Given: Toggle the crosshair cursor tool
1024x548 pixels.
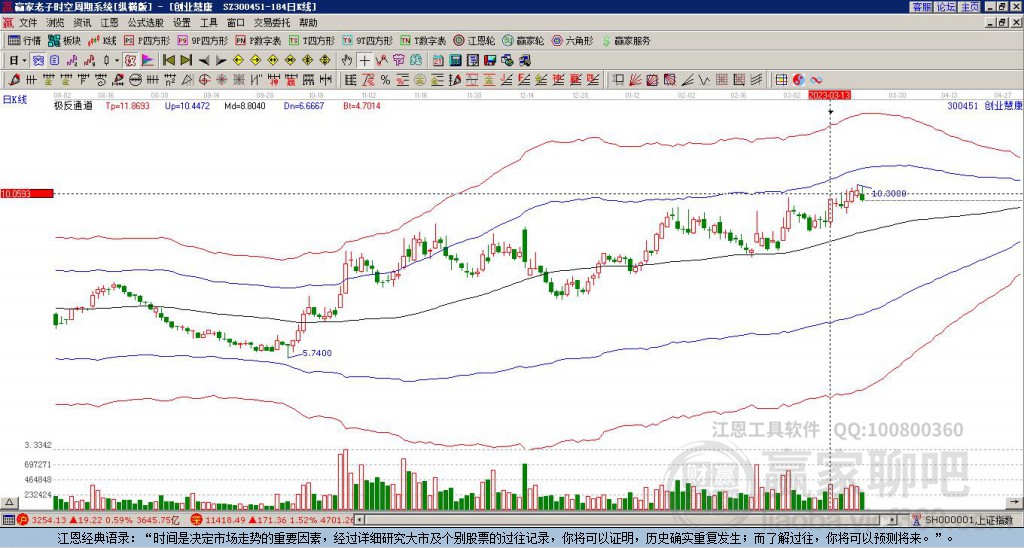Looking at the screenshot, I should coord(364,61).
